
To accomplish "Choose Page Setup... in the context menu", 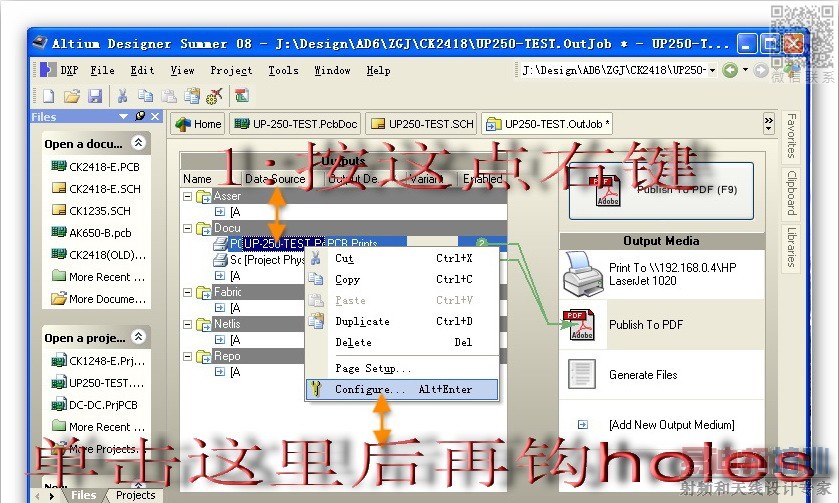I will (x=402, y=368).
